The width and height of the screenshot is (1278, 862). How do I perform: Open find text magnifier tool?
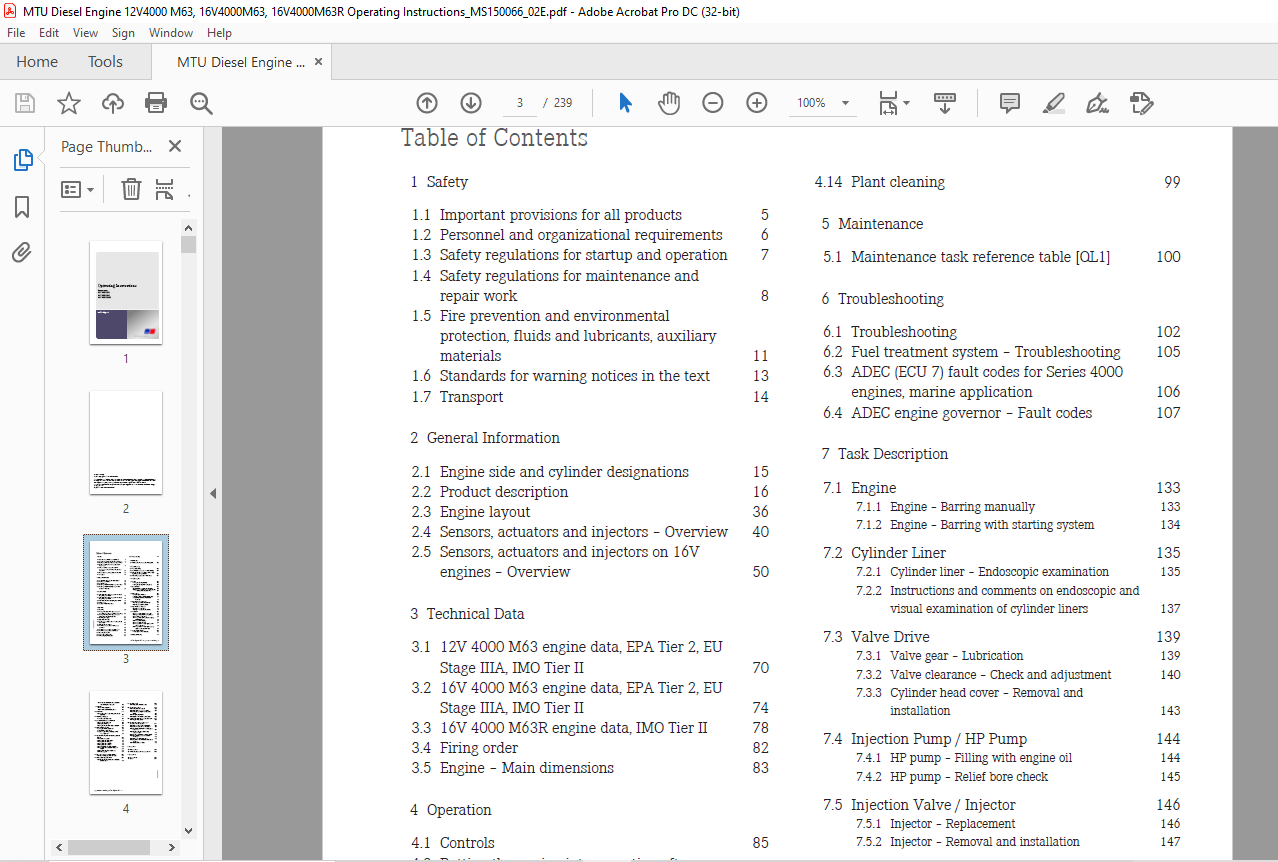coord(201,103)
